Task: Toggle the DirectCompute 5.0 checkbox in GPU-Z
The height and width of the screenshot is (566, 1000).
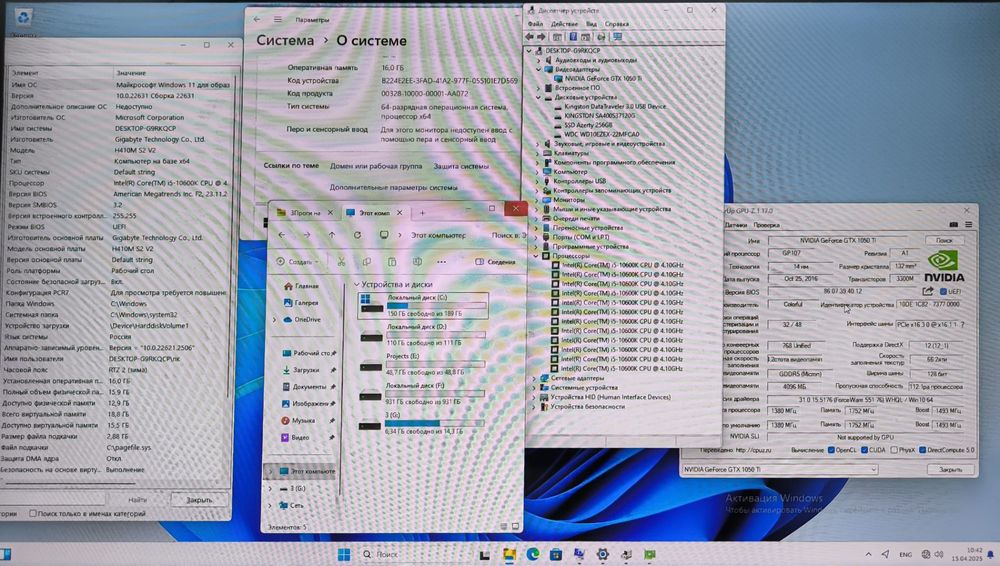Action: 922,450
